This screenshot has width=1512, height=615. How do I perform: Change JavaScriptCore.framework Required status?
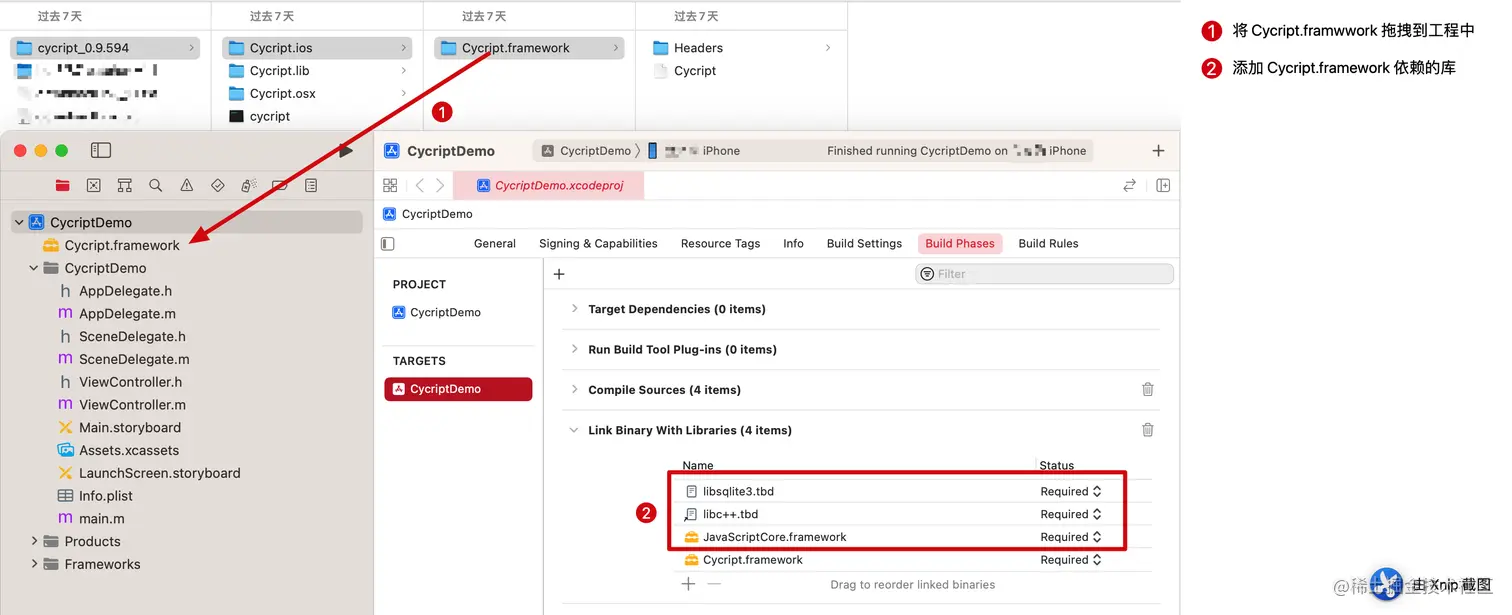point(1071,537)
